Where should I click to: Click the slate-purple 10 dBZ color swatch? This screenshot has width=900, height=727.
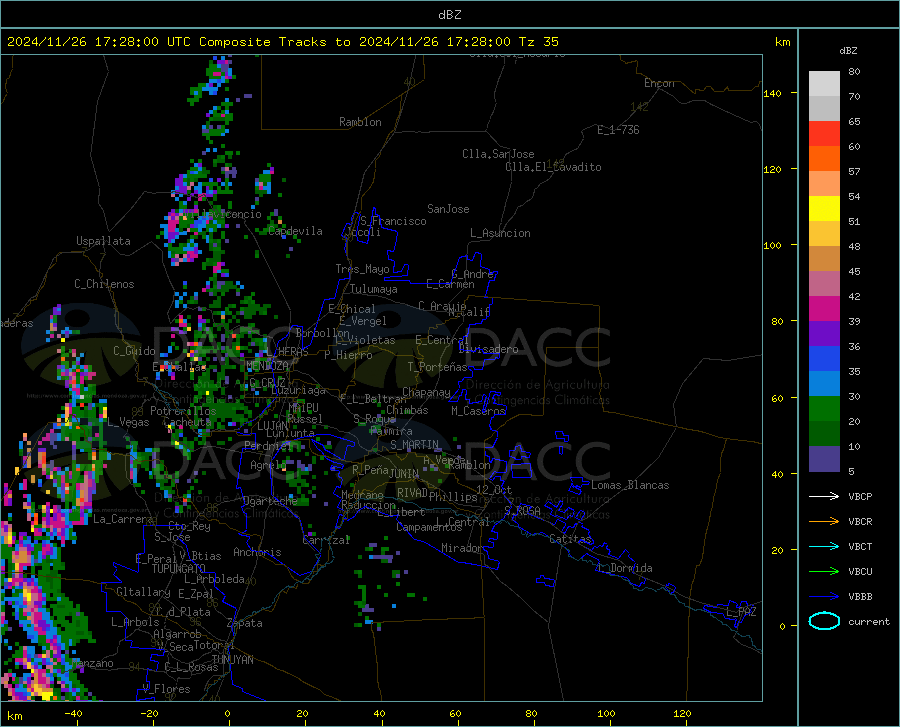tap(824, 459)
